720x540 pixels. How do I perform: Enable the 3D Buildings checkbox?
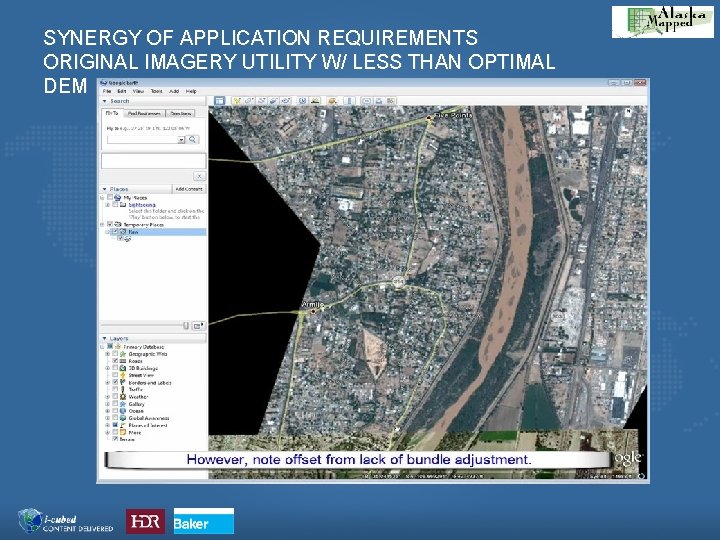click(x=115, y=368)
